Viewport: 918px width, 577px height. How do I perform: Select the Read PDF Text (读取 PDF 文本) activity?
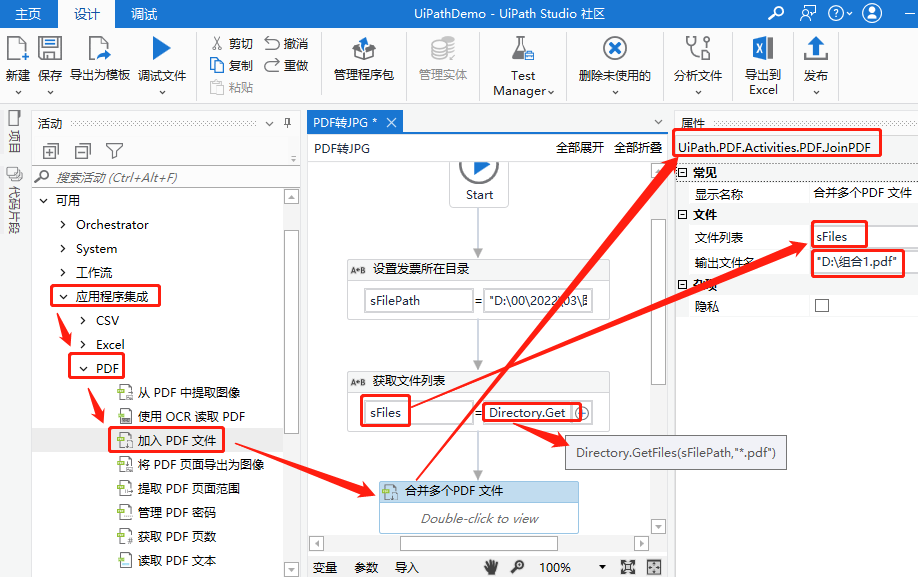pyautogui.click(x=177, y=561)
